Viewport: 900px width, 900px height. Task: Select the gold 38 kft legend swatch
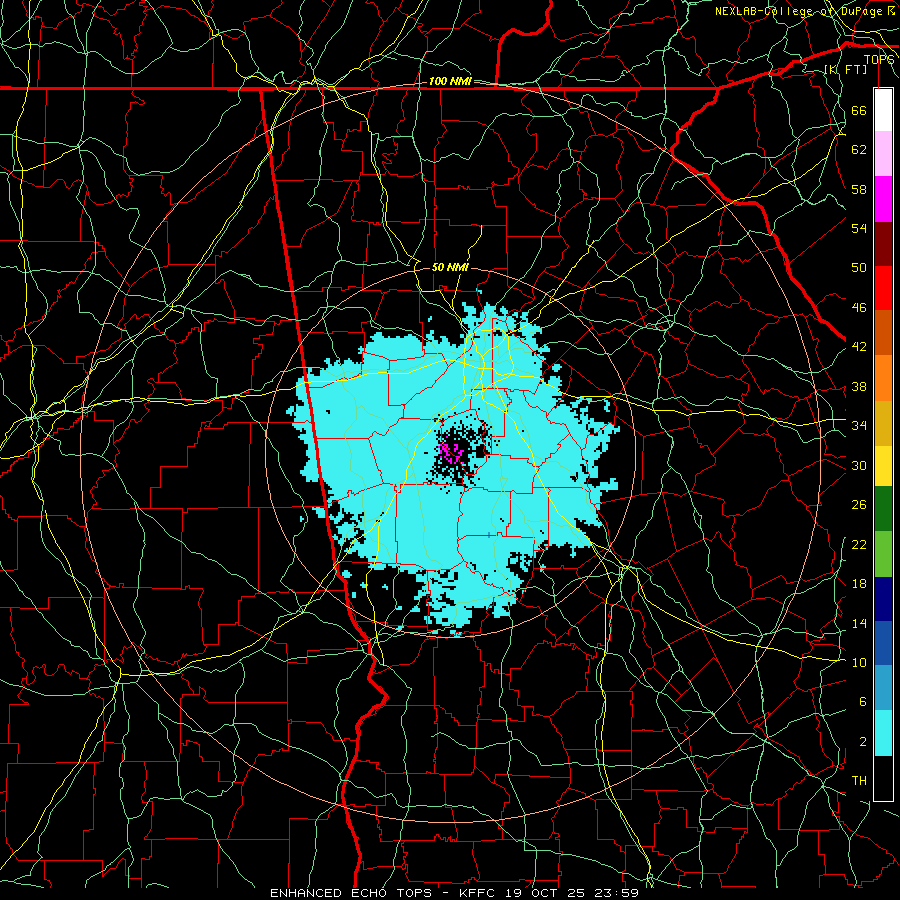pos(883,423)
